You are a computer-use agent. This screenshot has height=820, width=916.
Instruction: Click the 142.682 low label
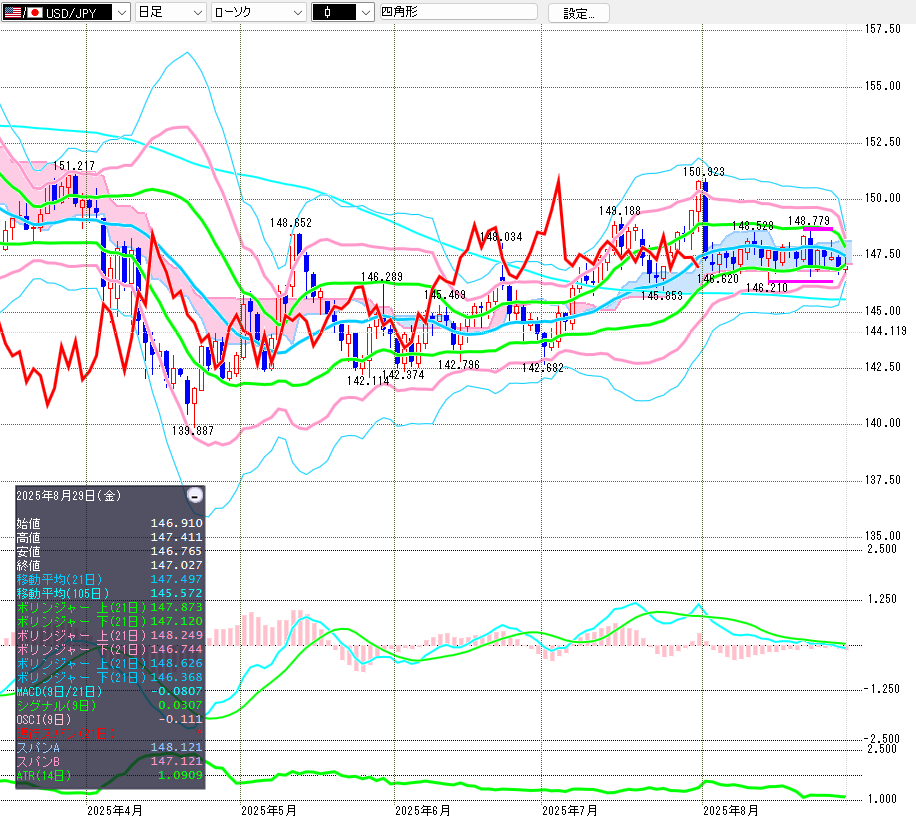(x=543, y=368)
